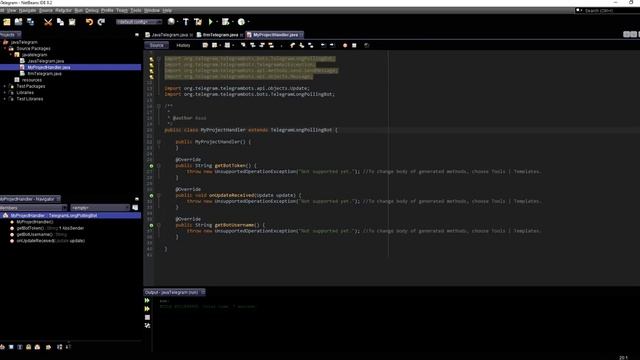Click the Paste clipboard icon
This screenshot has width=640, height=360.
[72, 22]
